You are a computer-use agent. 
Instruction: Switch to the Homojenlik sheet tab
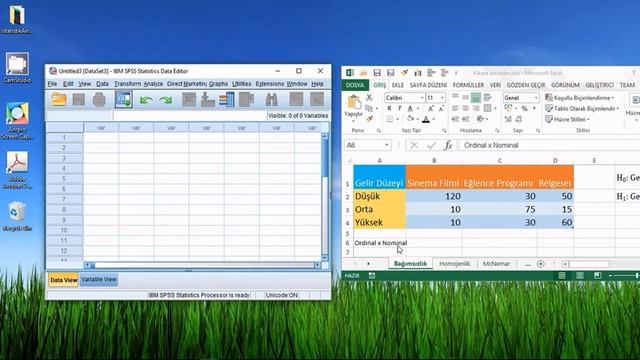tap(454, 264)
